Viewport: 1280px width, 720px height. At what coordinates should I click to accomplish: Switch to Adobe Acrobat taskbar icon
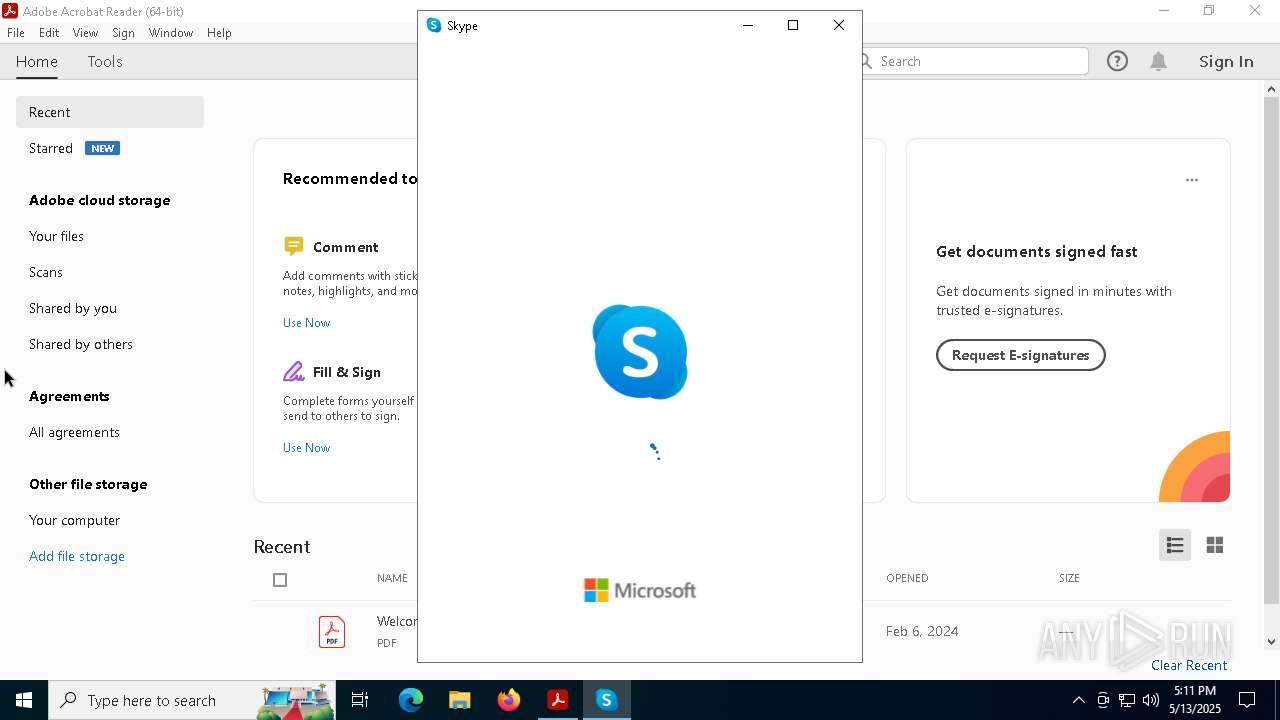pyautogui.click(x=557, y=700)
